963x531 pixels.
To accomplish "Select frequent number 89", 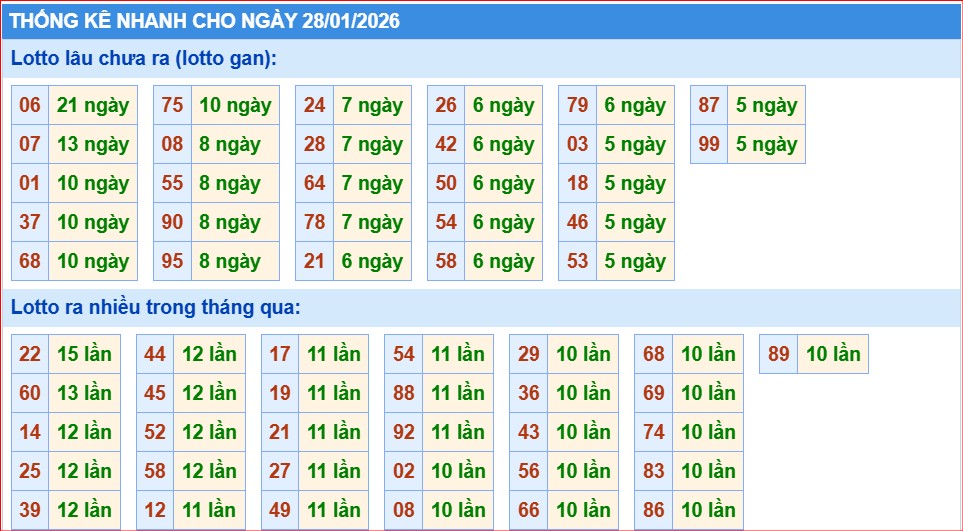I will (779, 354).
